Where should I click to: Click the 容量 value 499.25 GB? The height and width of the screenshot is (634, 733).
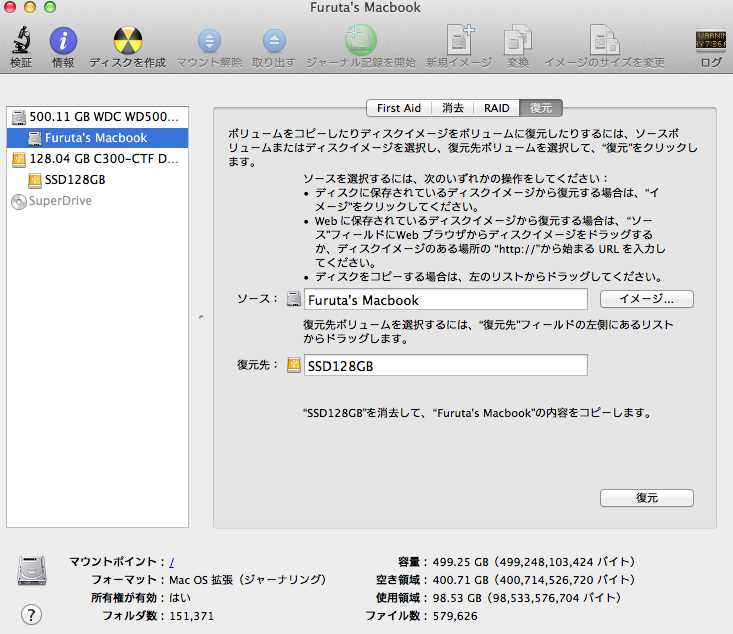pyautogui.click(x=534, y=562)
